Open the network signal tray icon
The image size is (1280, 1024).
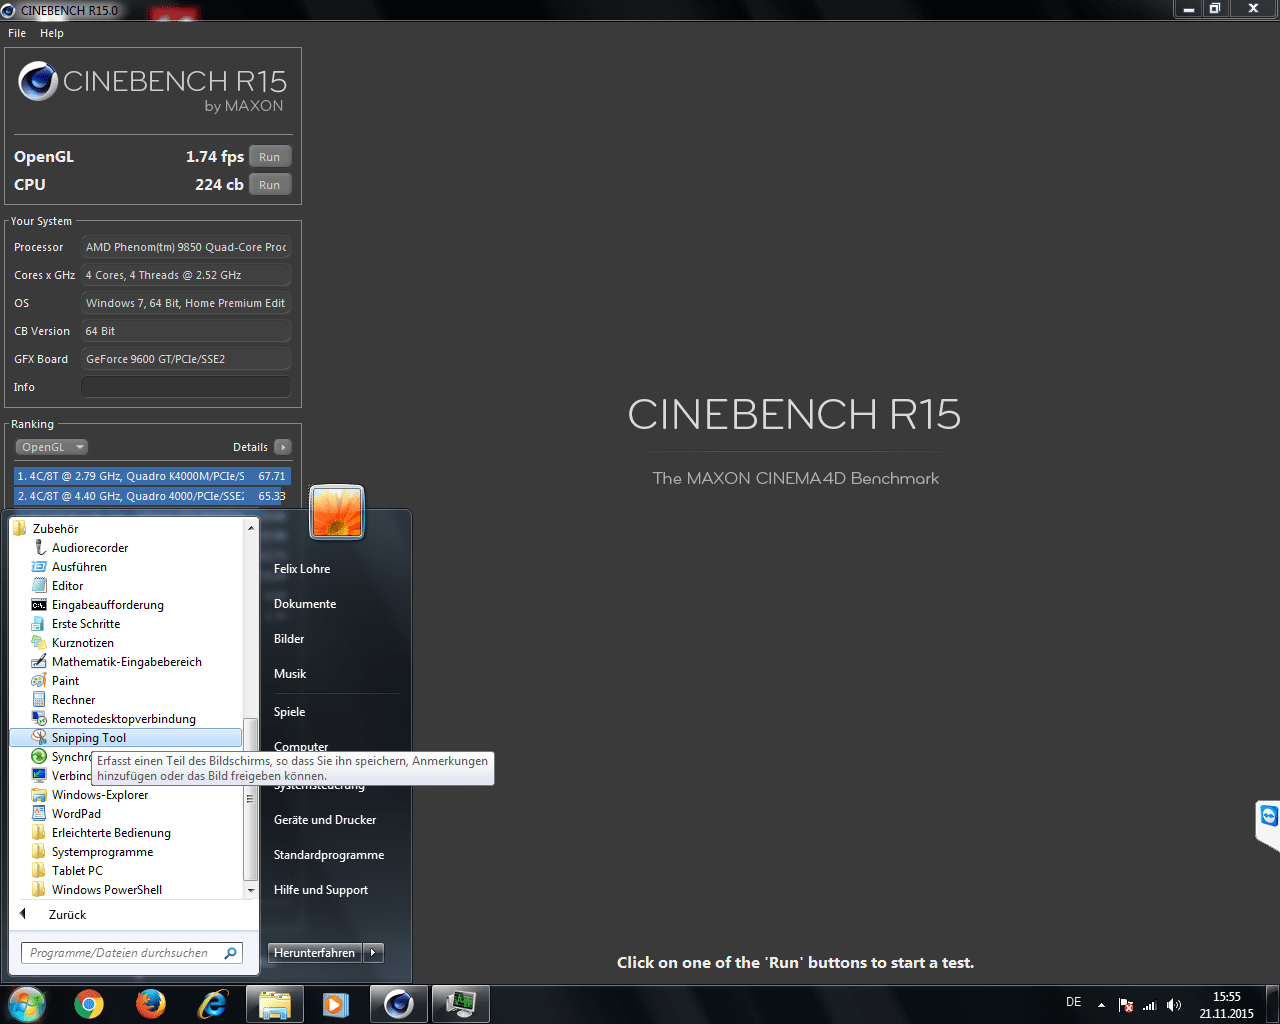1150,1005
